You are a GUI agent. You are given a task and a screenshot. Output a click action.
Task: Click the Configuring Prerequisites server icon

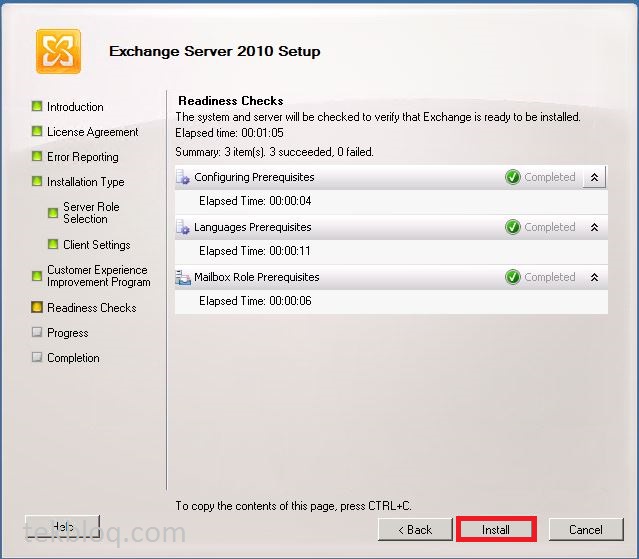183,177
